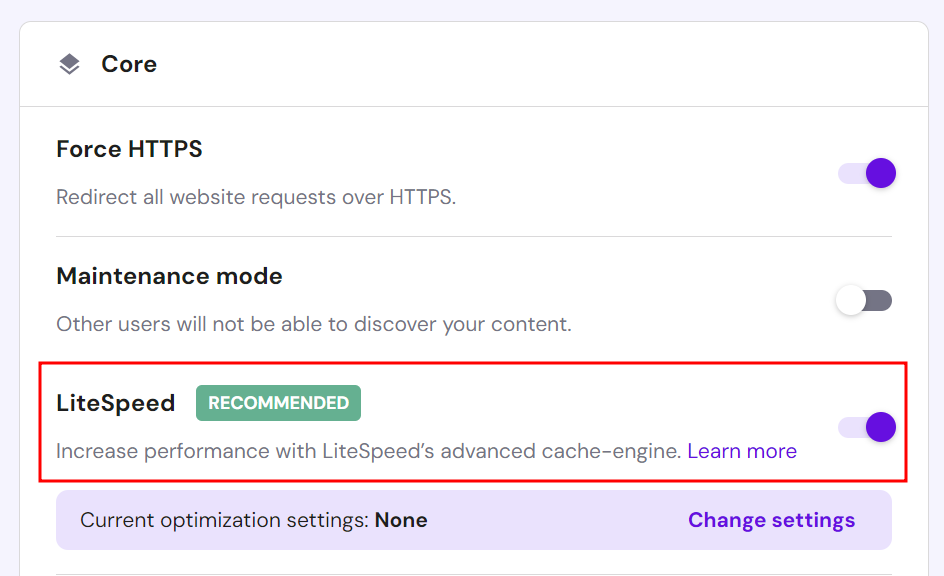The height and width of the screenshot is (576, 944).
Task: Click the Force HTTPS heading
Action: 129,148
